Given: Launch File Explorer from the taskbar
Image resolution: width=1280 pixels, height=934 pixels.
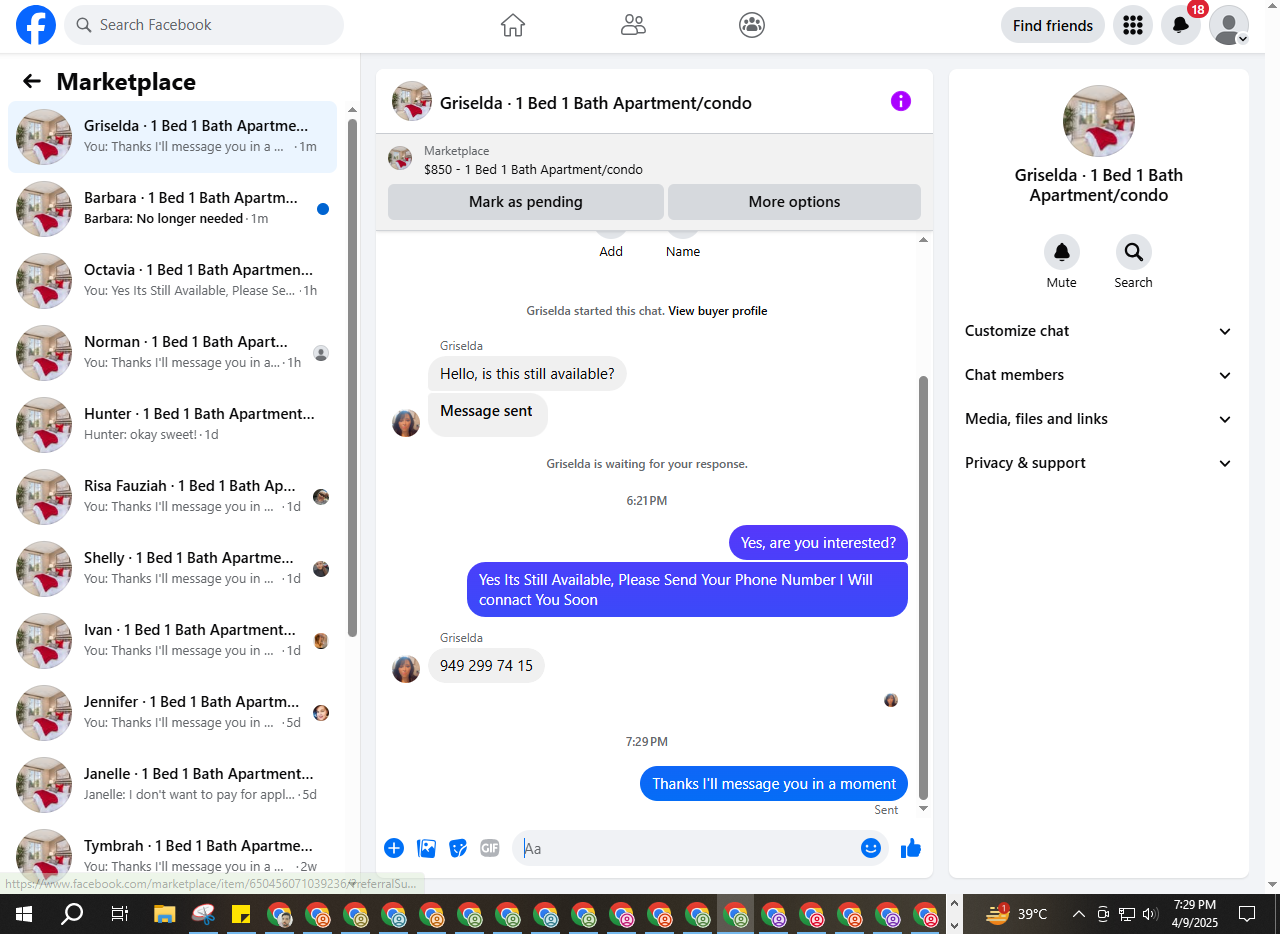Looking at the screenshot, I should [x=164, y=914].
